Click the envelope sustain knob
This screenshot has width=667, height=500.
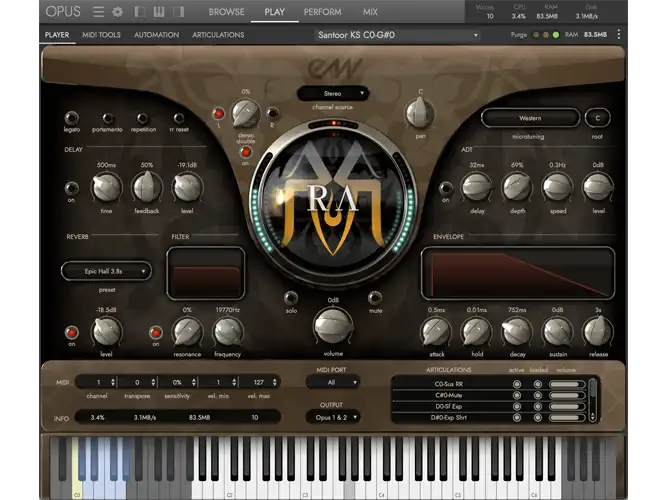[558, 332]
